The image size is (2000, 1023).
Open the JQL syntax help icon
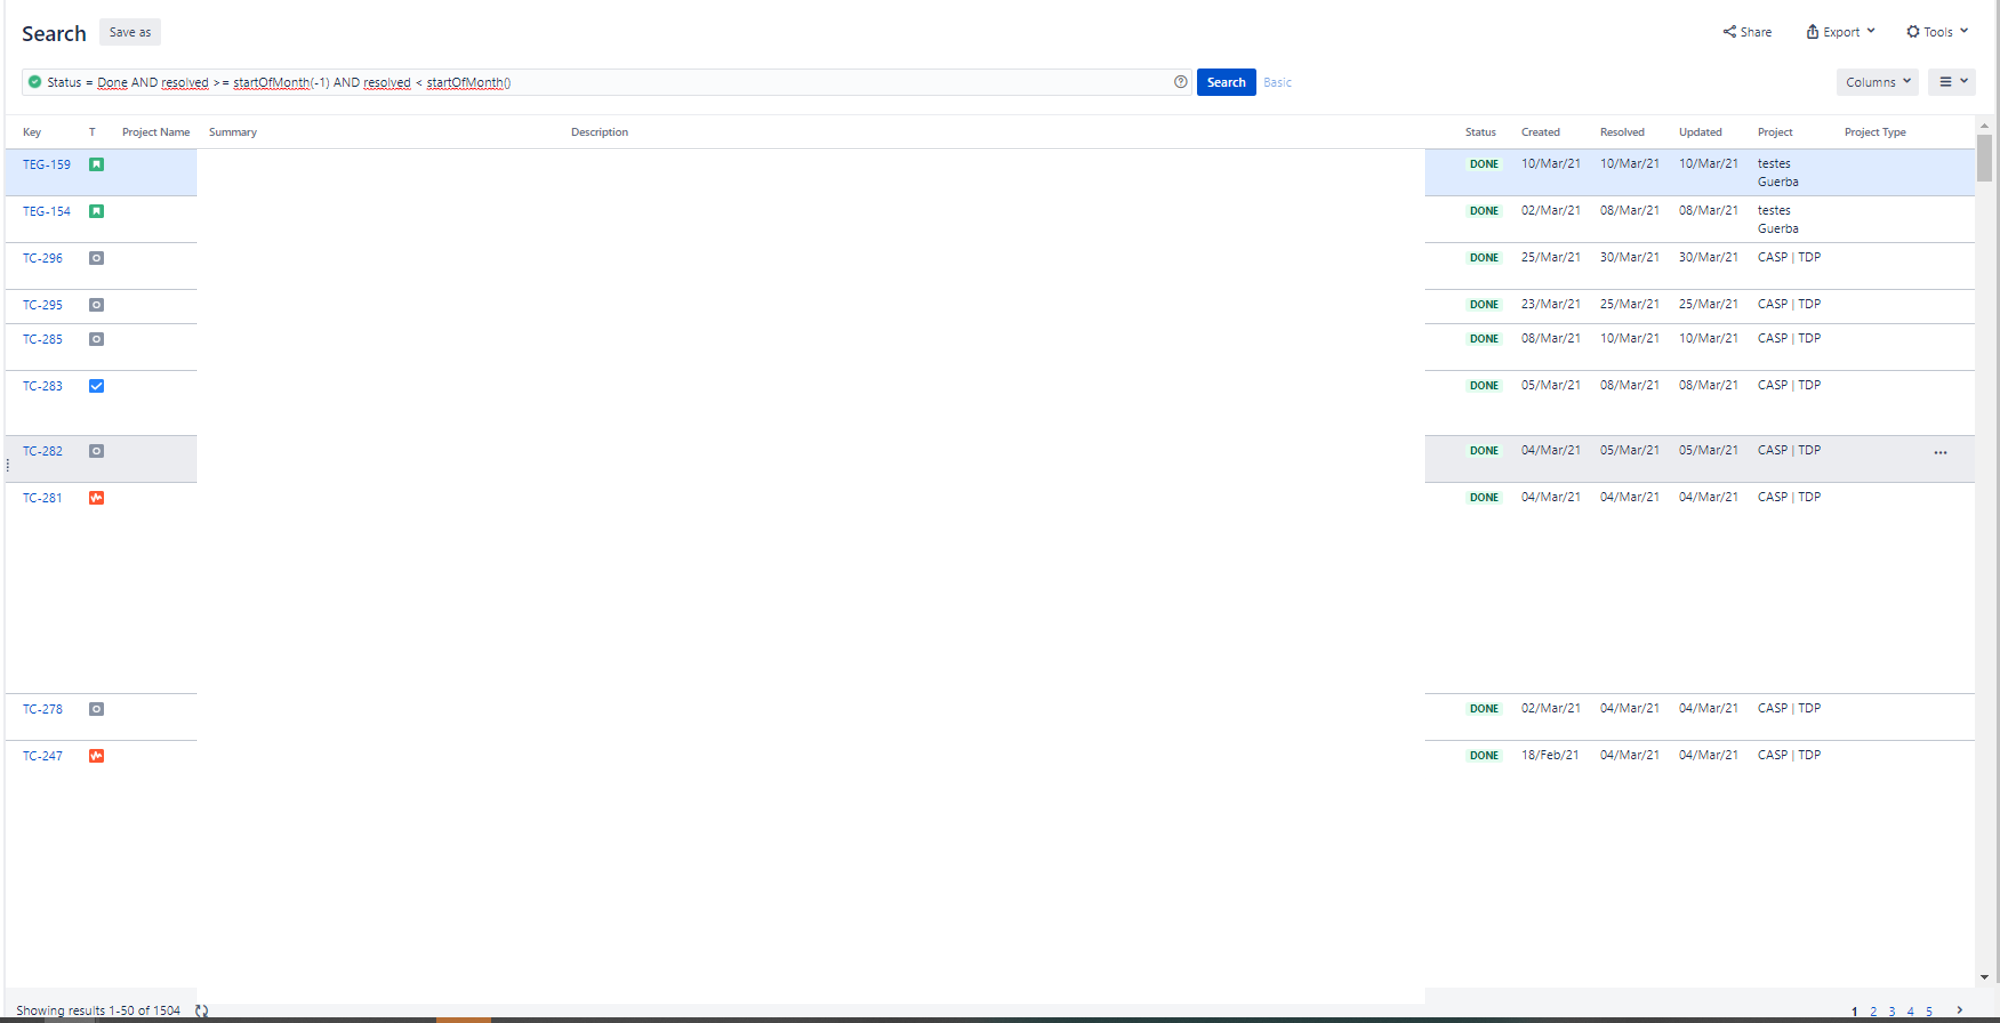pyautogui.click(x=1180, y=82)
